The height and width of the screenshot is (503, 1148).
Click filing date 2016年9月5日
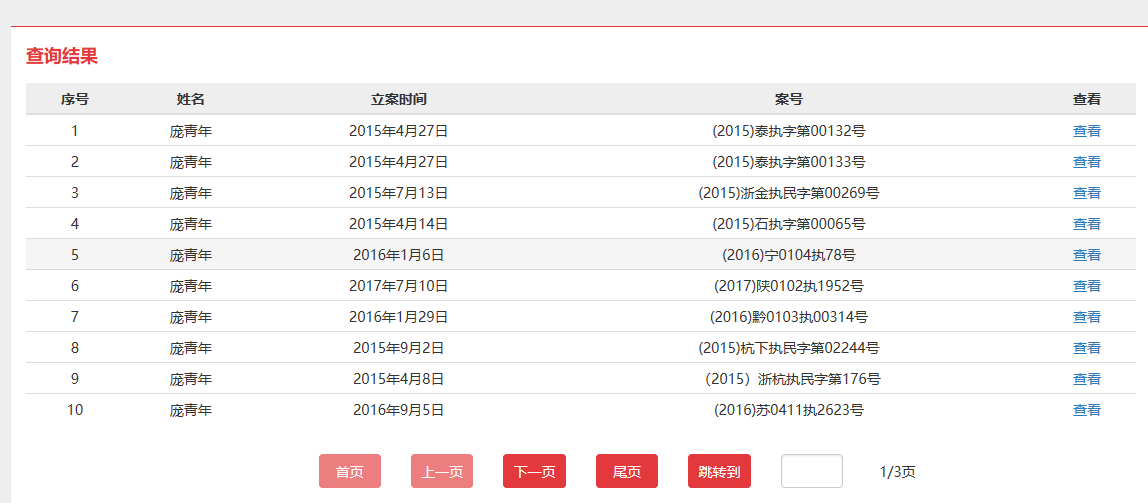pos(398,410)
